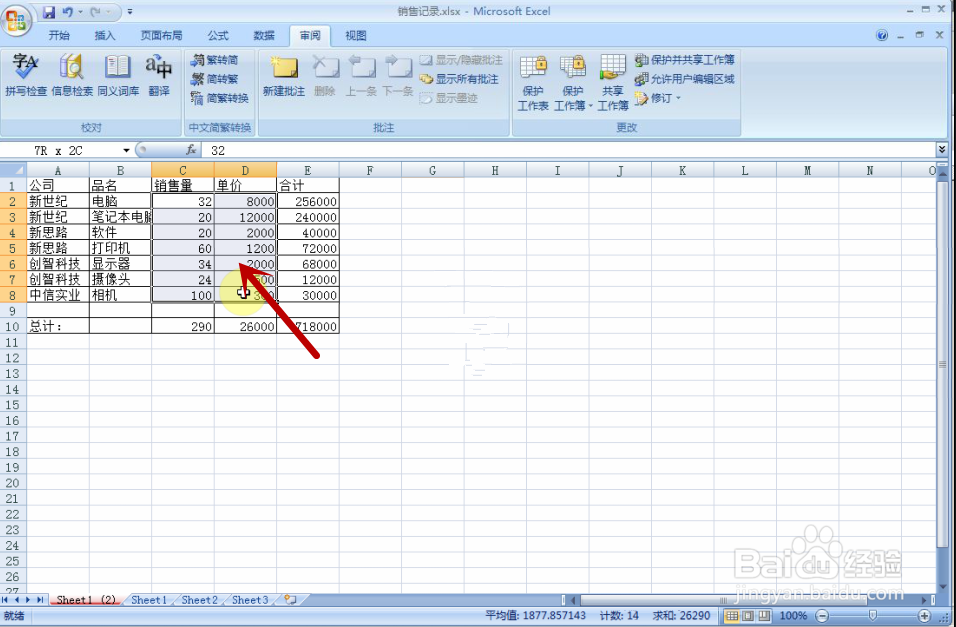Redo the last undone action
The height and width of the screenshot is (627, 956).
95,12
